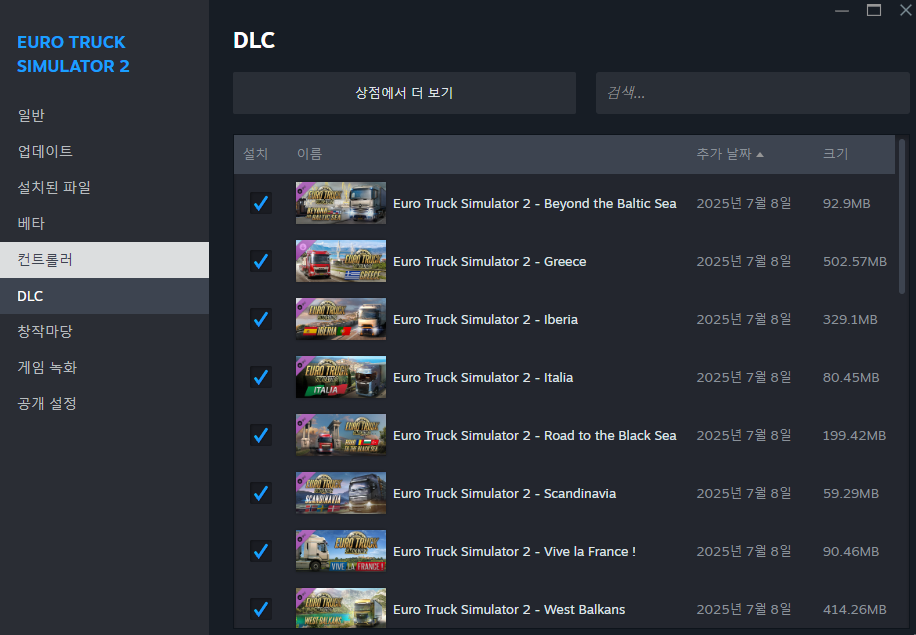Screen dimensions: 916x635
Task: Select the 베타 tab
Action: coord(105,224)
